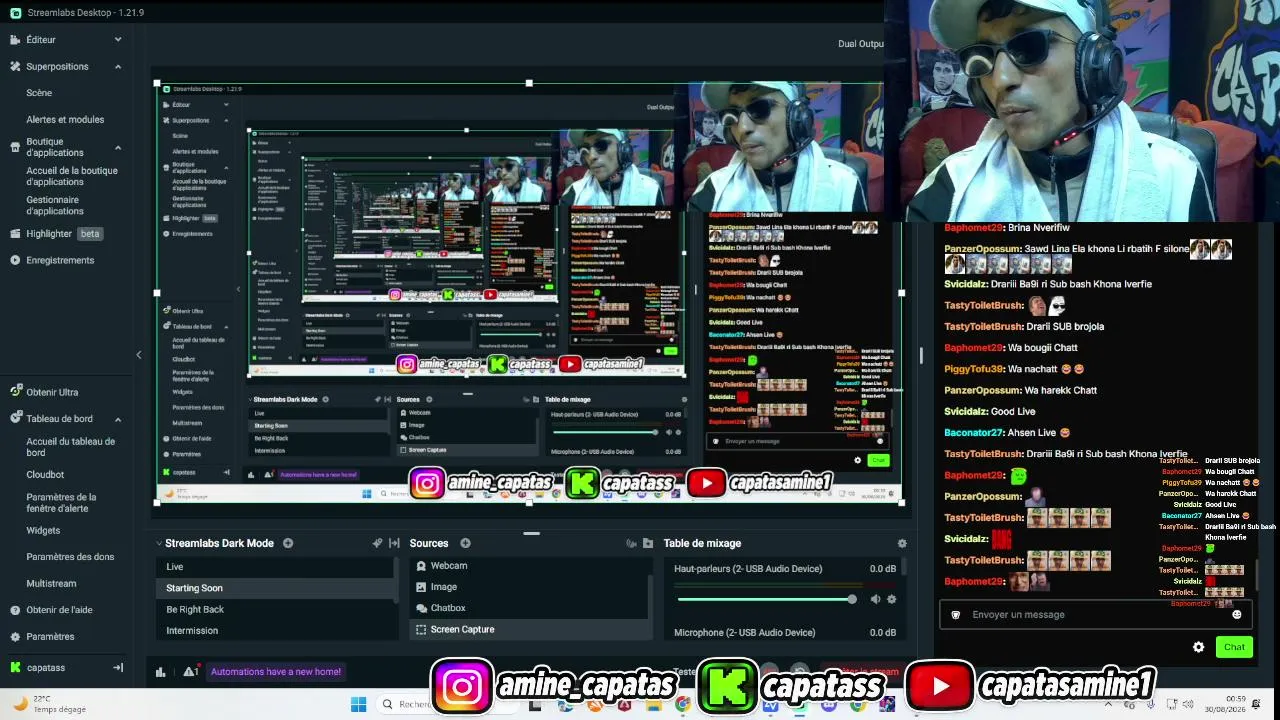Collapse the Superpositions section chevron

118,67
